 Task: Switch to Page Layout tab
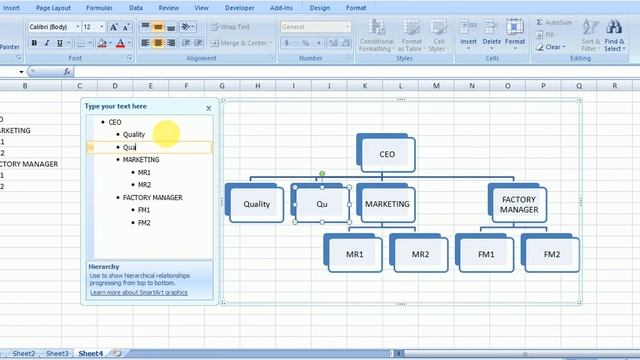(x=53, y=8)
